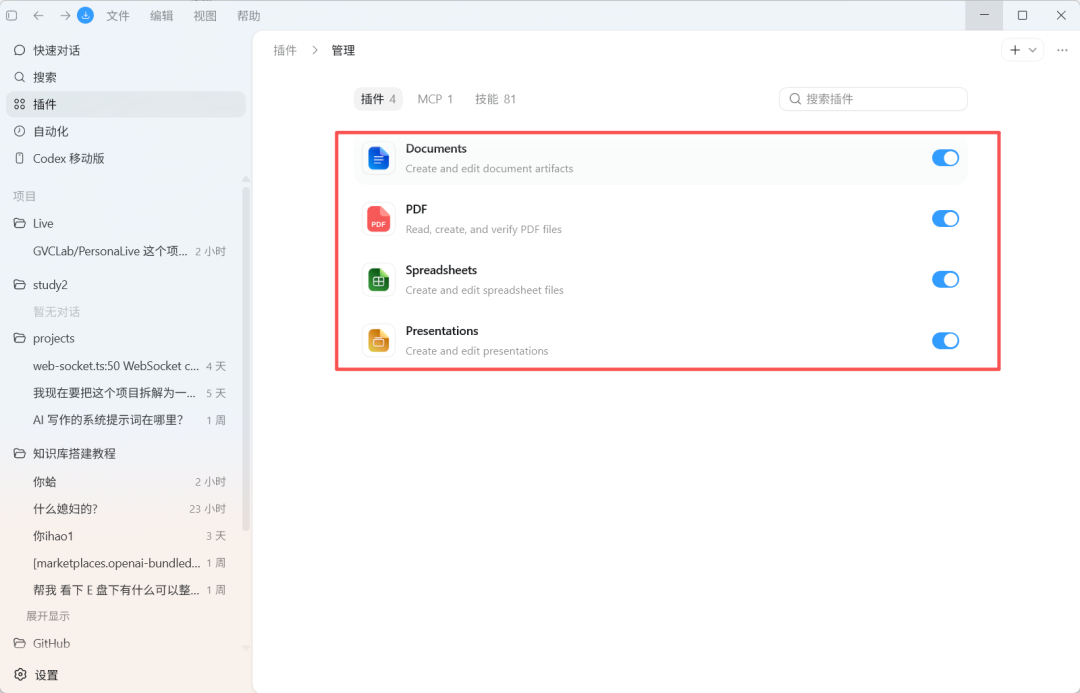
Task: Disable the PDF plugin toggle
Action: [945, 218]
